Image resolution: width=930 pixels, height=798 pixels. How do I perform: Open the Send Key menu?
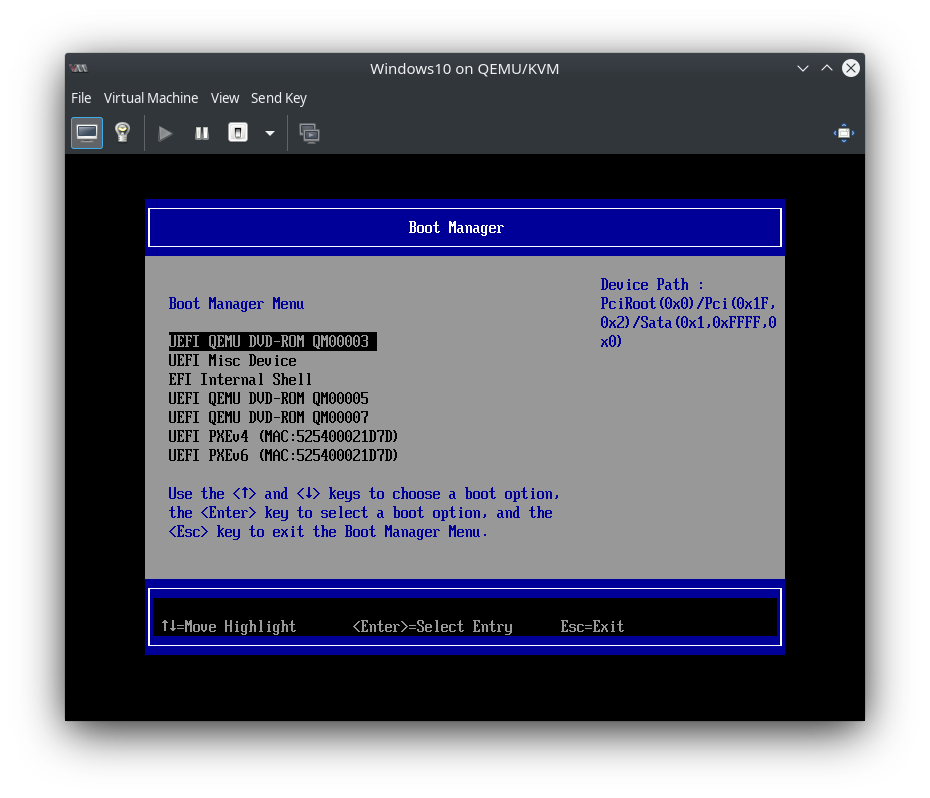click(x=279, y=98)
